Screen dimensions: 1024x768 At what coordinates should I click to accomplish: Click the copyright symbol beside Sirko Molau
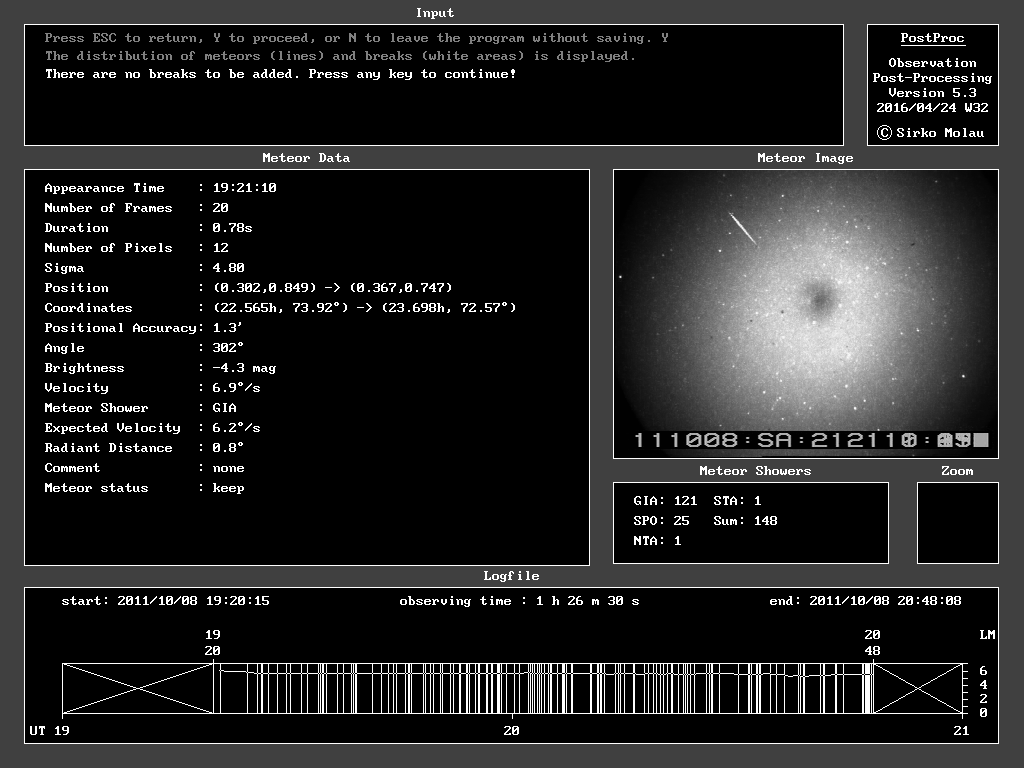[x=883, y=133]
